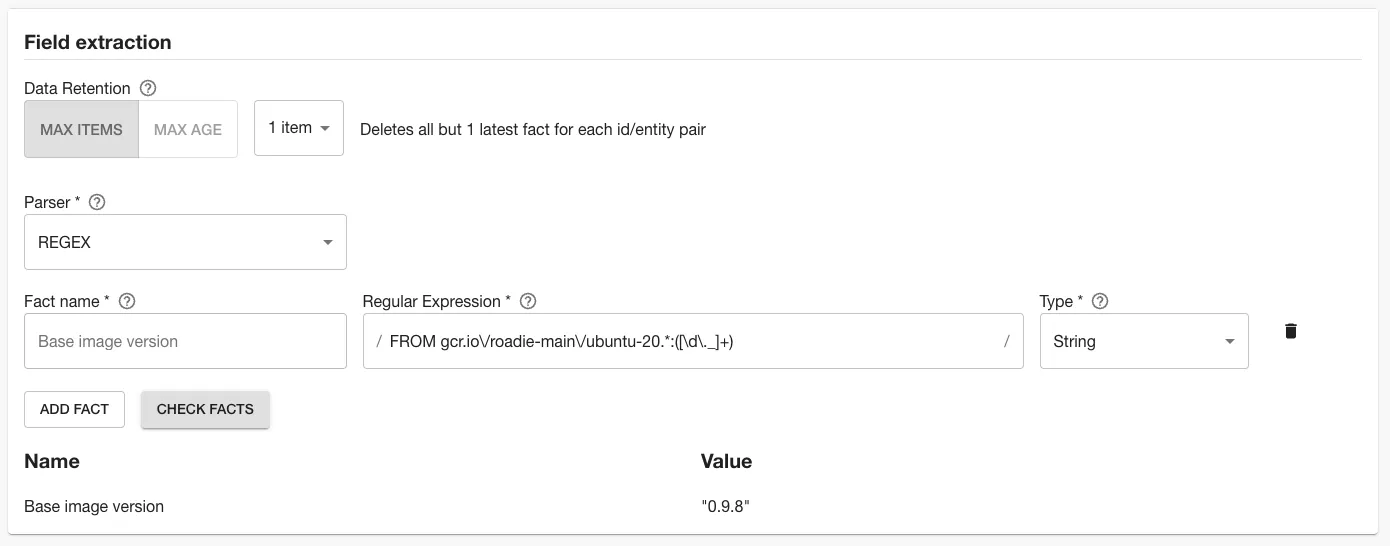The height and width of the screenshot is (546, 1390).
Task: Click the Name column header
Action: (x=52, y=461)
